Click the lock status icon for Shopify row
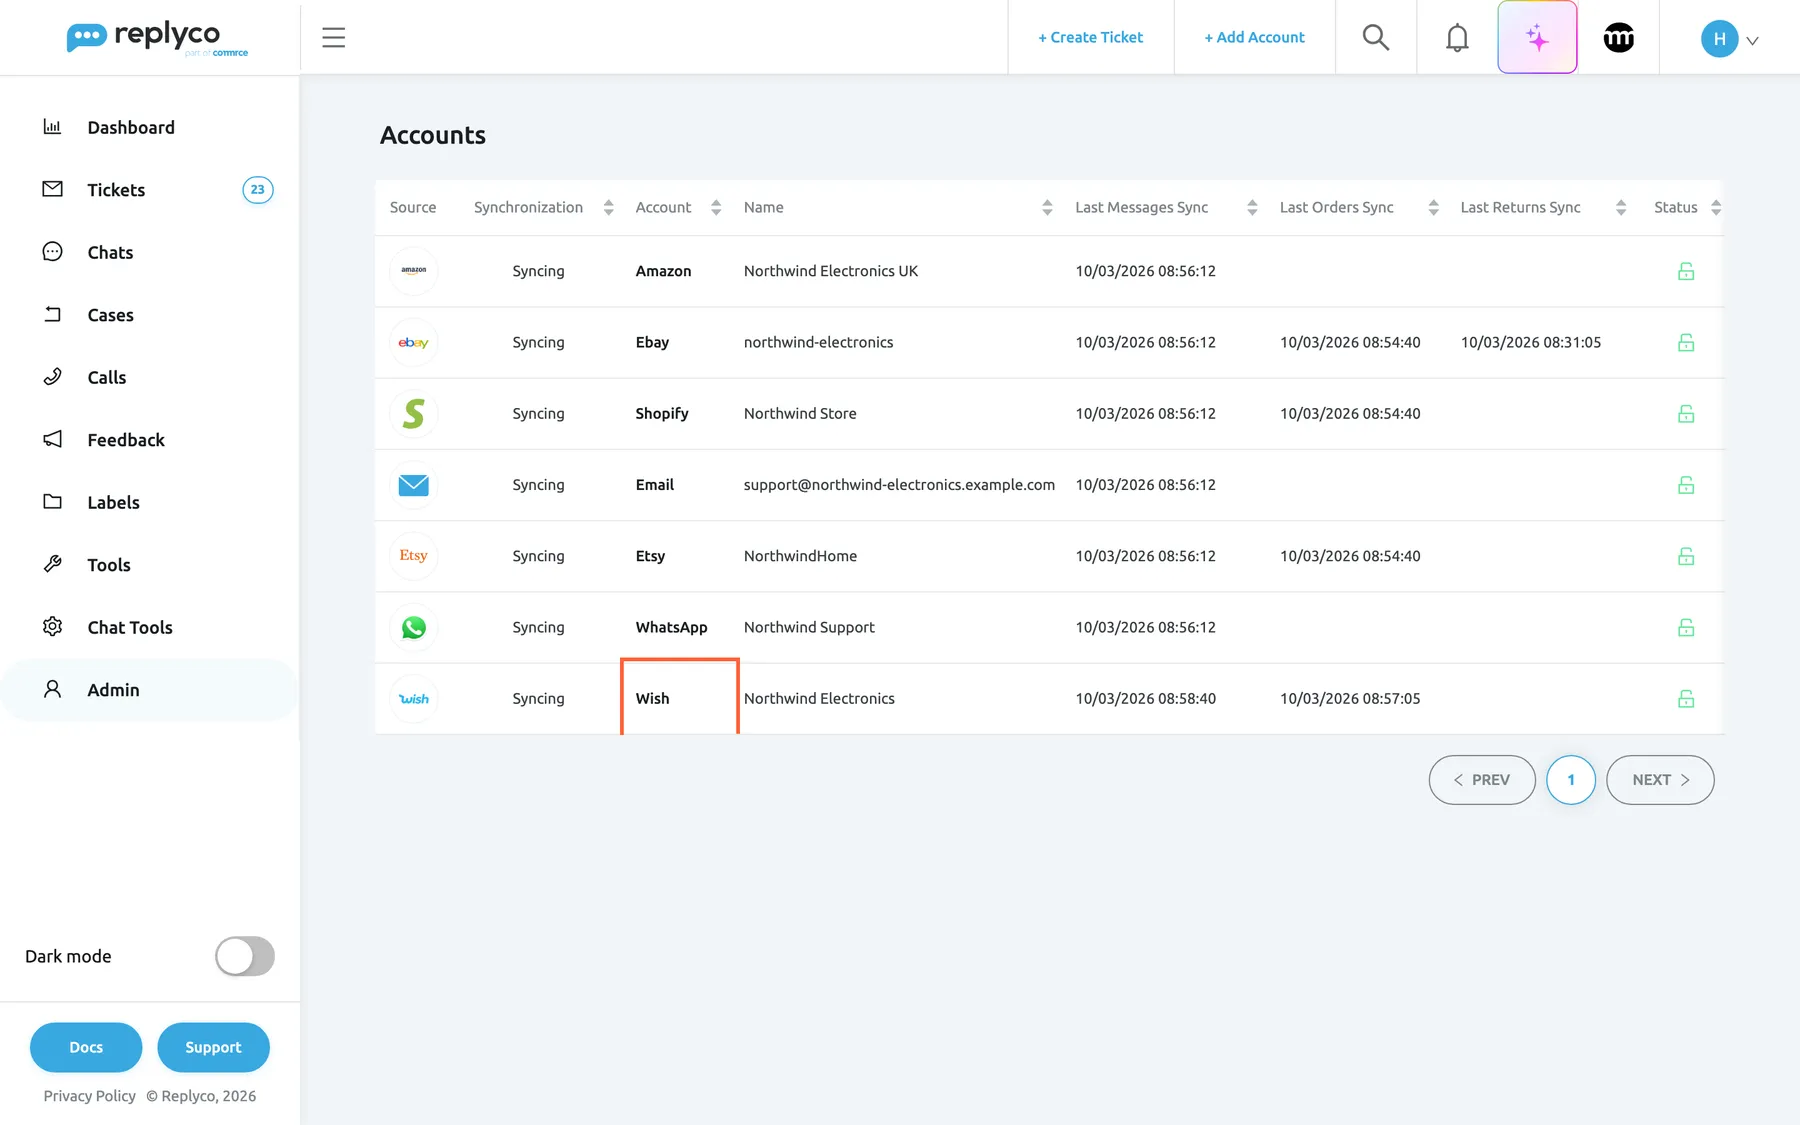The width and height of the screenshot is (1800, 1125). click(x=1686, y=413)
